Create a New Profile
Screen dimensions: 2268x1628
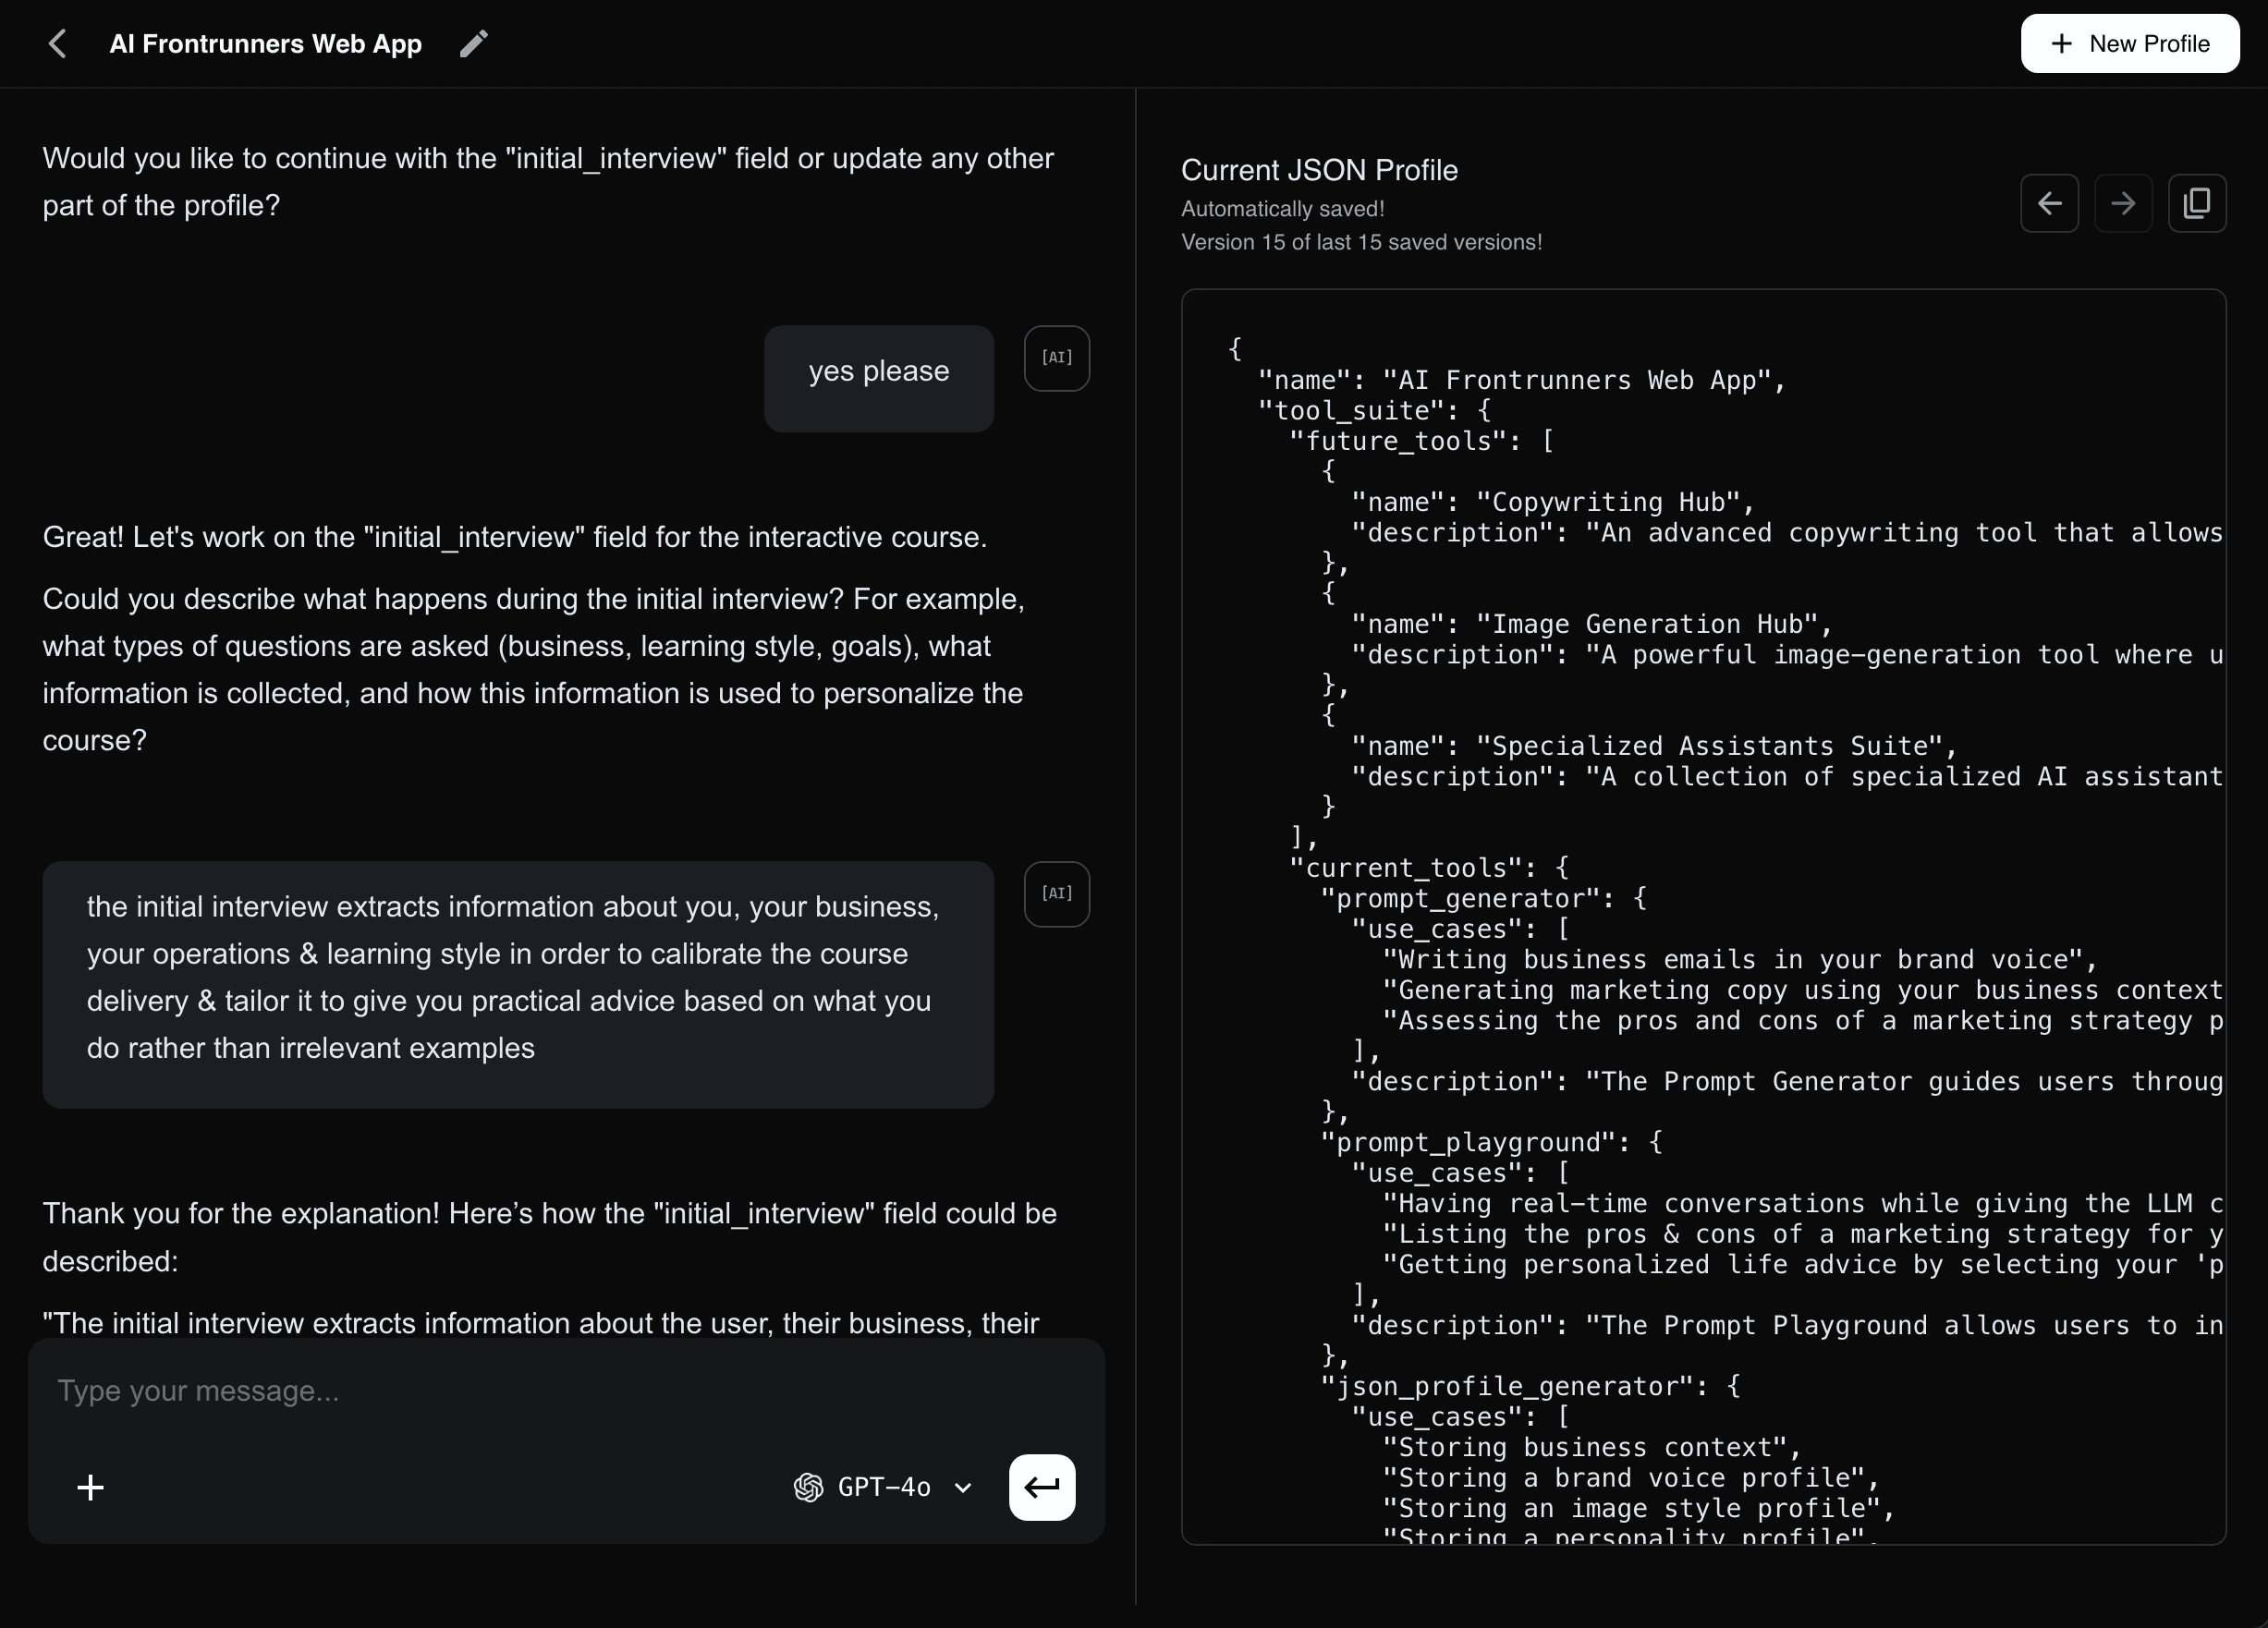[x=2129, y=44]
